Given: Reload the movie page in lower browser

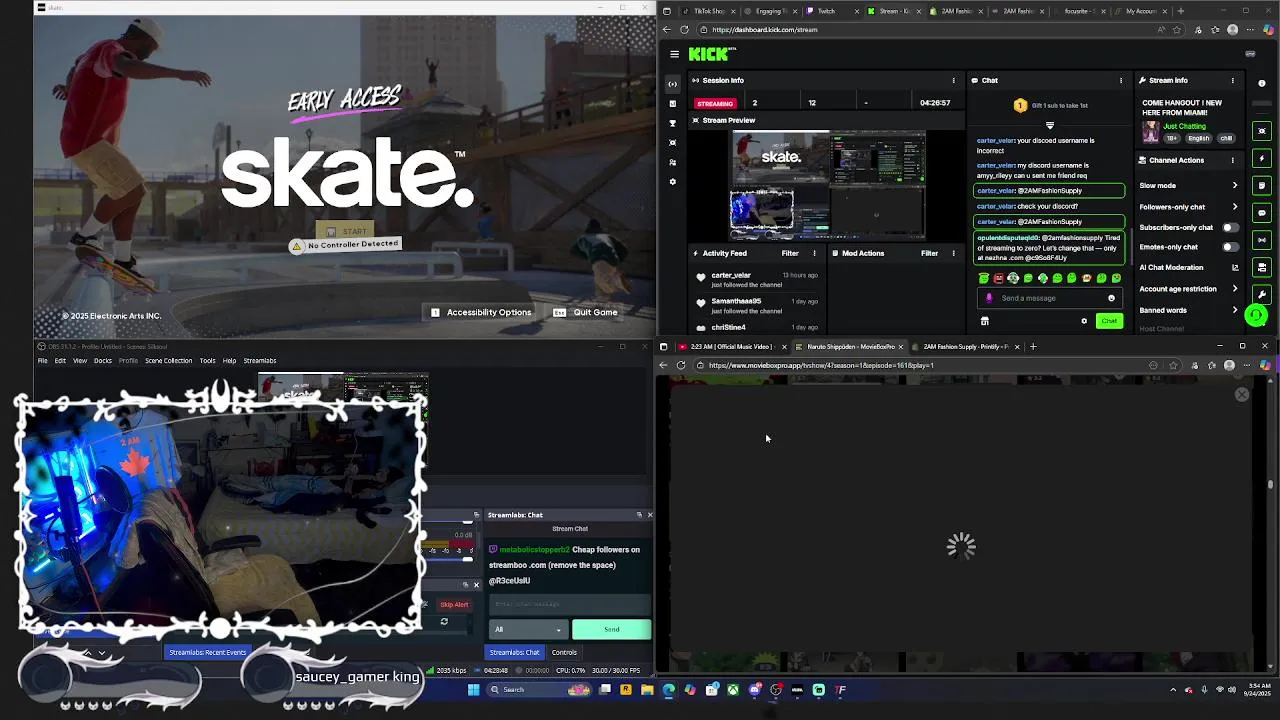Looking at the screenshot, I should [x=681, y=365].
